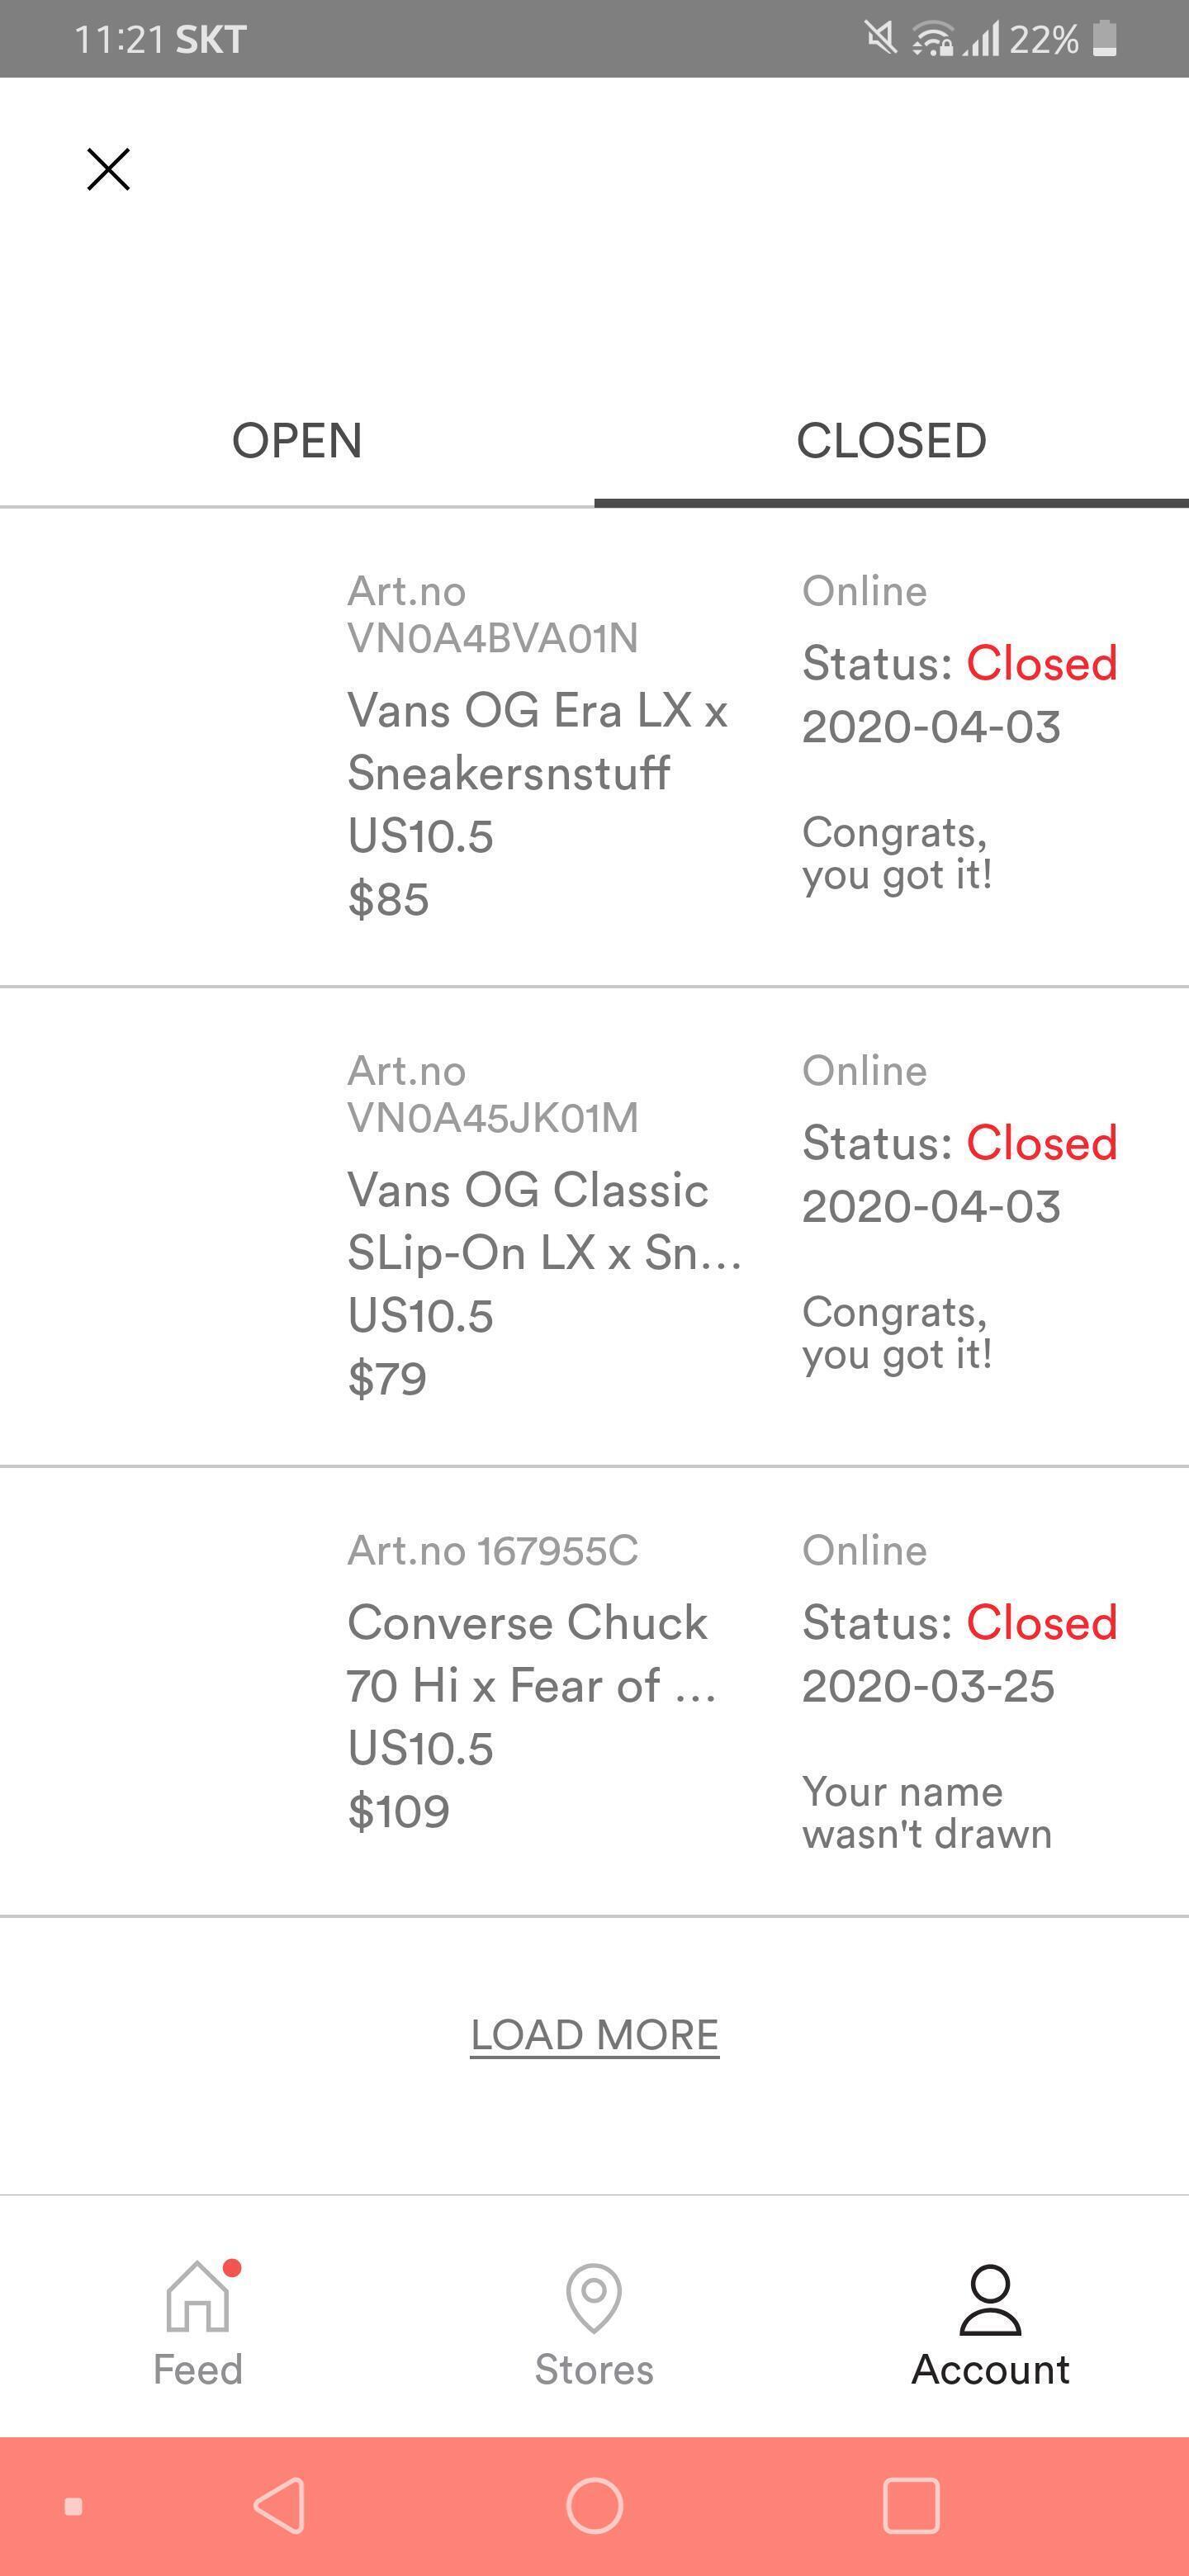The width and height of the screenshot is (1189, 2576).
Task: Tap article number VN0A4BVA01N
Action: pos(492,638)
